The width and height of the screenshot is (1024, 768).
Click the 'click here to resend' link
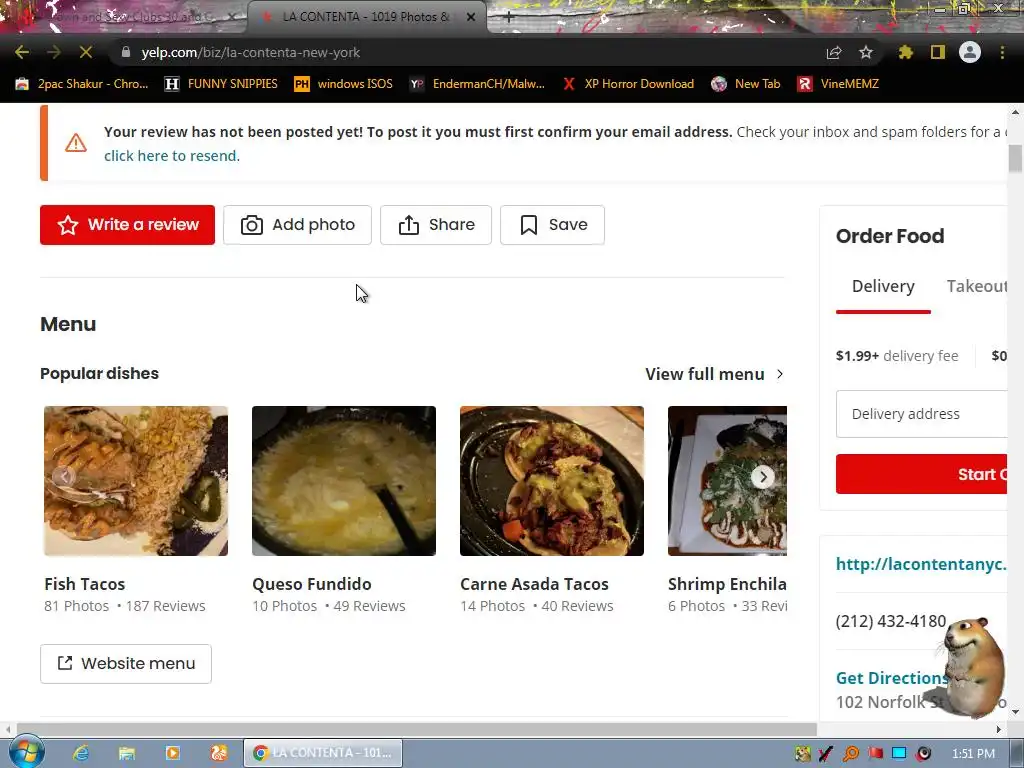point(172,156)
